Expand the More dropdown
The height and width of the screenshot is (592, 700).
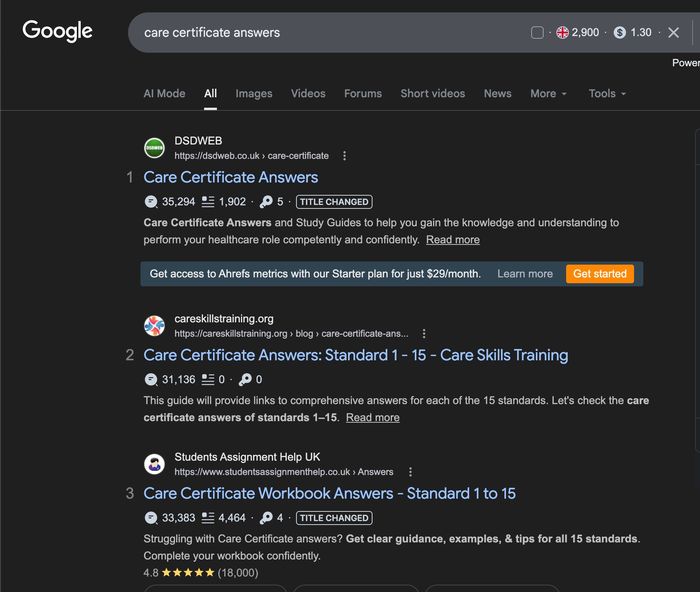548,94
